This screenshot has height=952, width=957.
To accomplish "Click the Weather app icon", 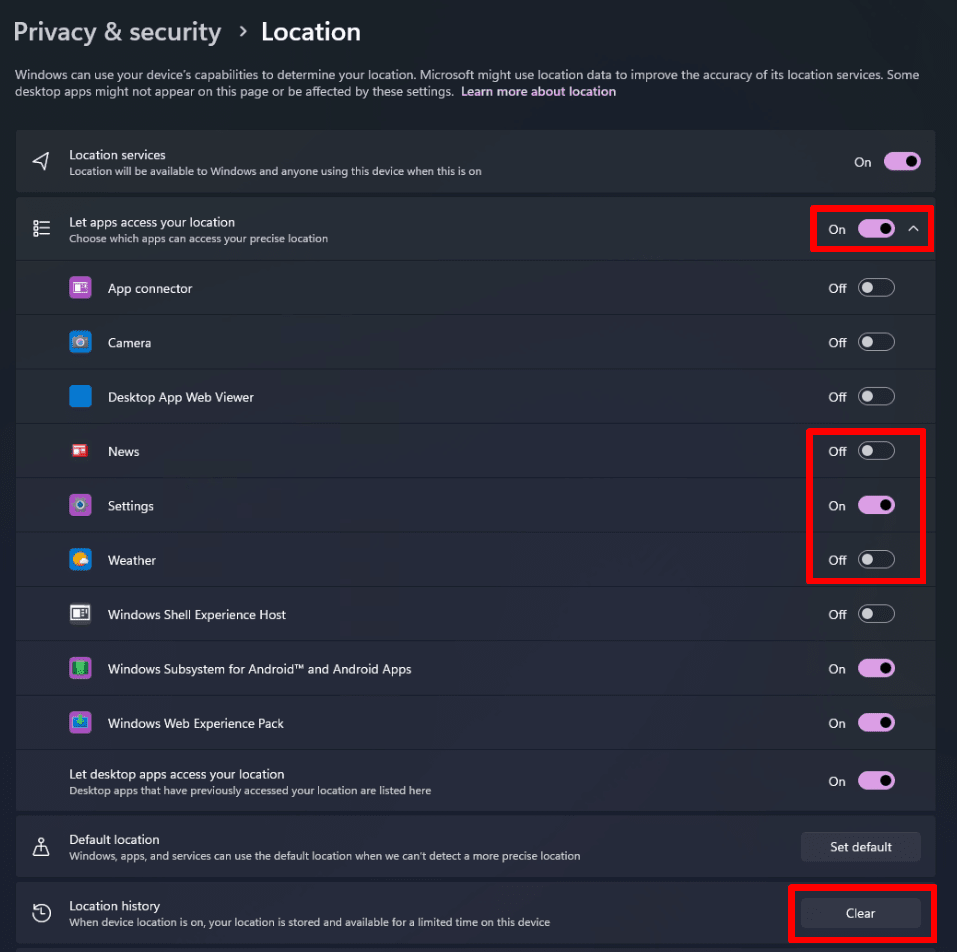I will [x=80, y=560].
